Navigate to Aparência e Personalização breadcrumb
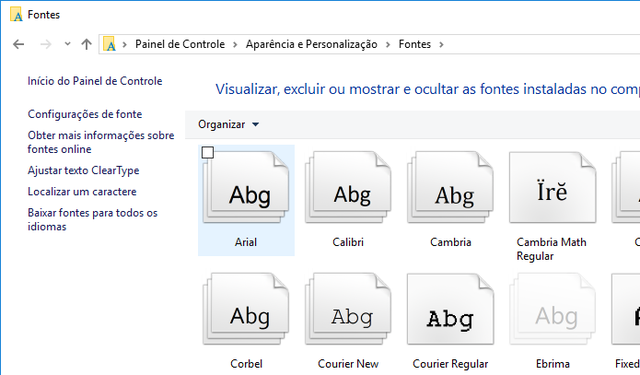640x375 pixels. pos(311,44)
